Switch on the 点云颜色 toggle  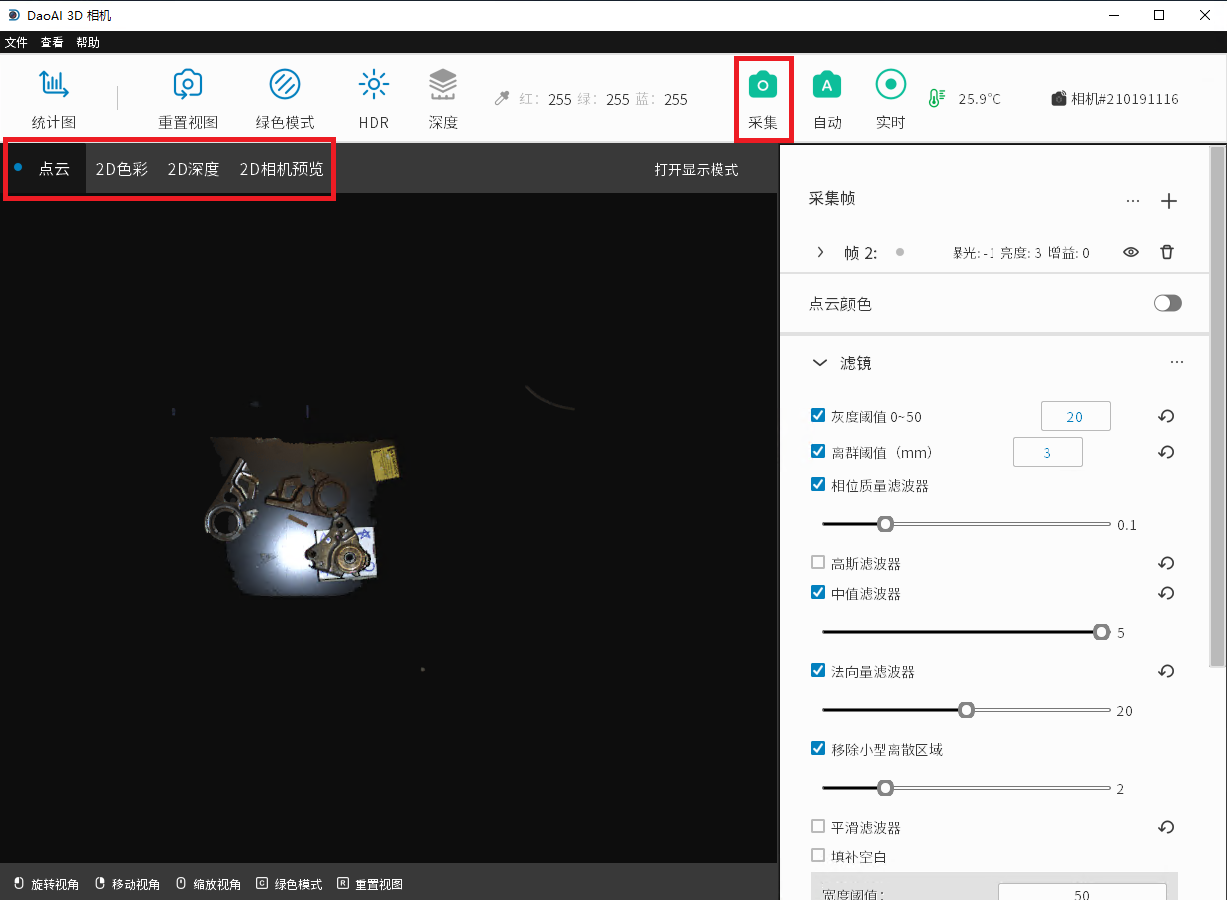[1167, 303]
